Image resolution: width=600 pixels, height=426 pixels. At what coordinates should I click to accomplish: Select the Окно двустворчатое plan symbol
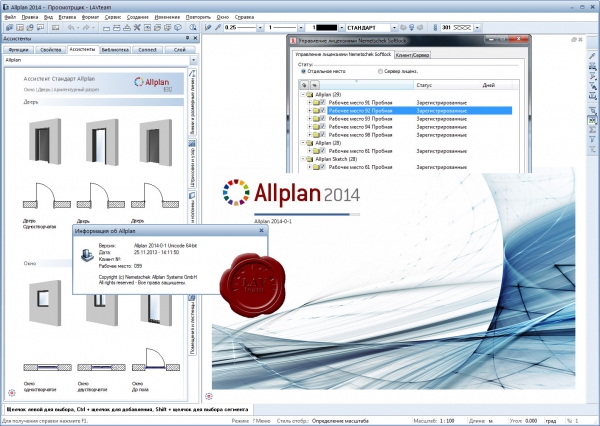pyautogui.click(x=101, y=367)
